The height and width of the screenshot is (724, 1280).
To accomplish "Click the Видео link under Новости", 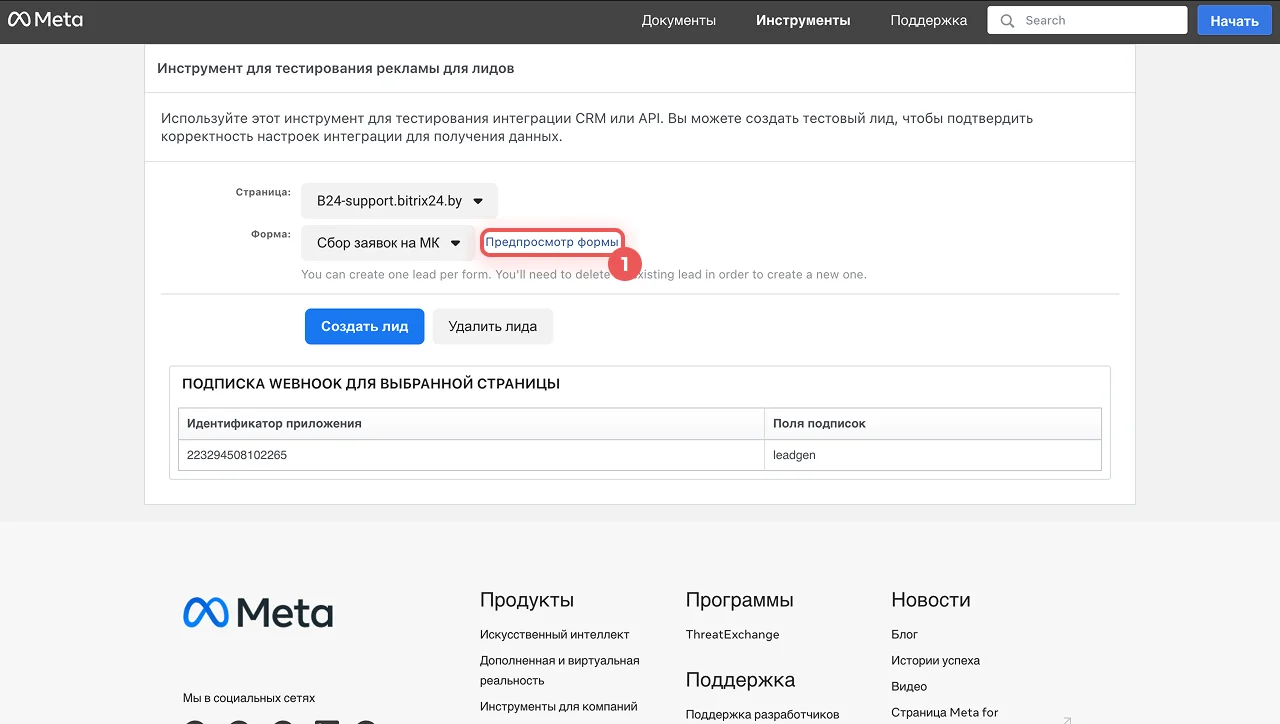I will pos(908,686).
